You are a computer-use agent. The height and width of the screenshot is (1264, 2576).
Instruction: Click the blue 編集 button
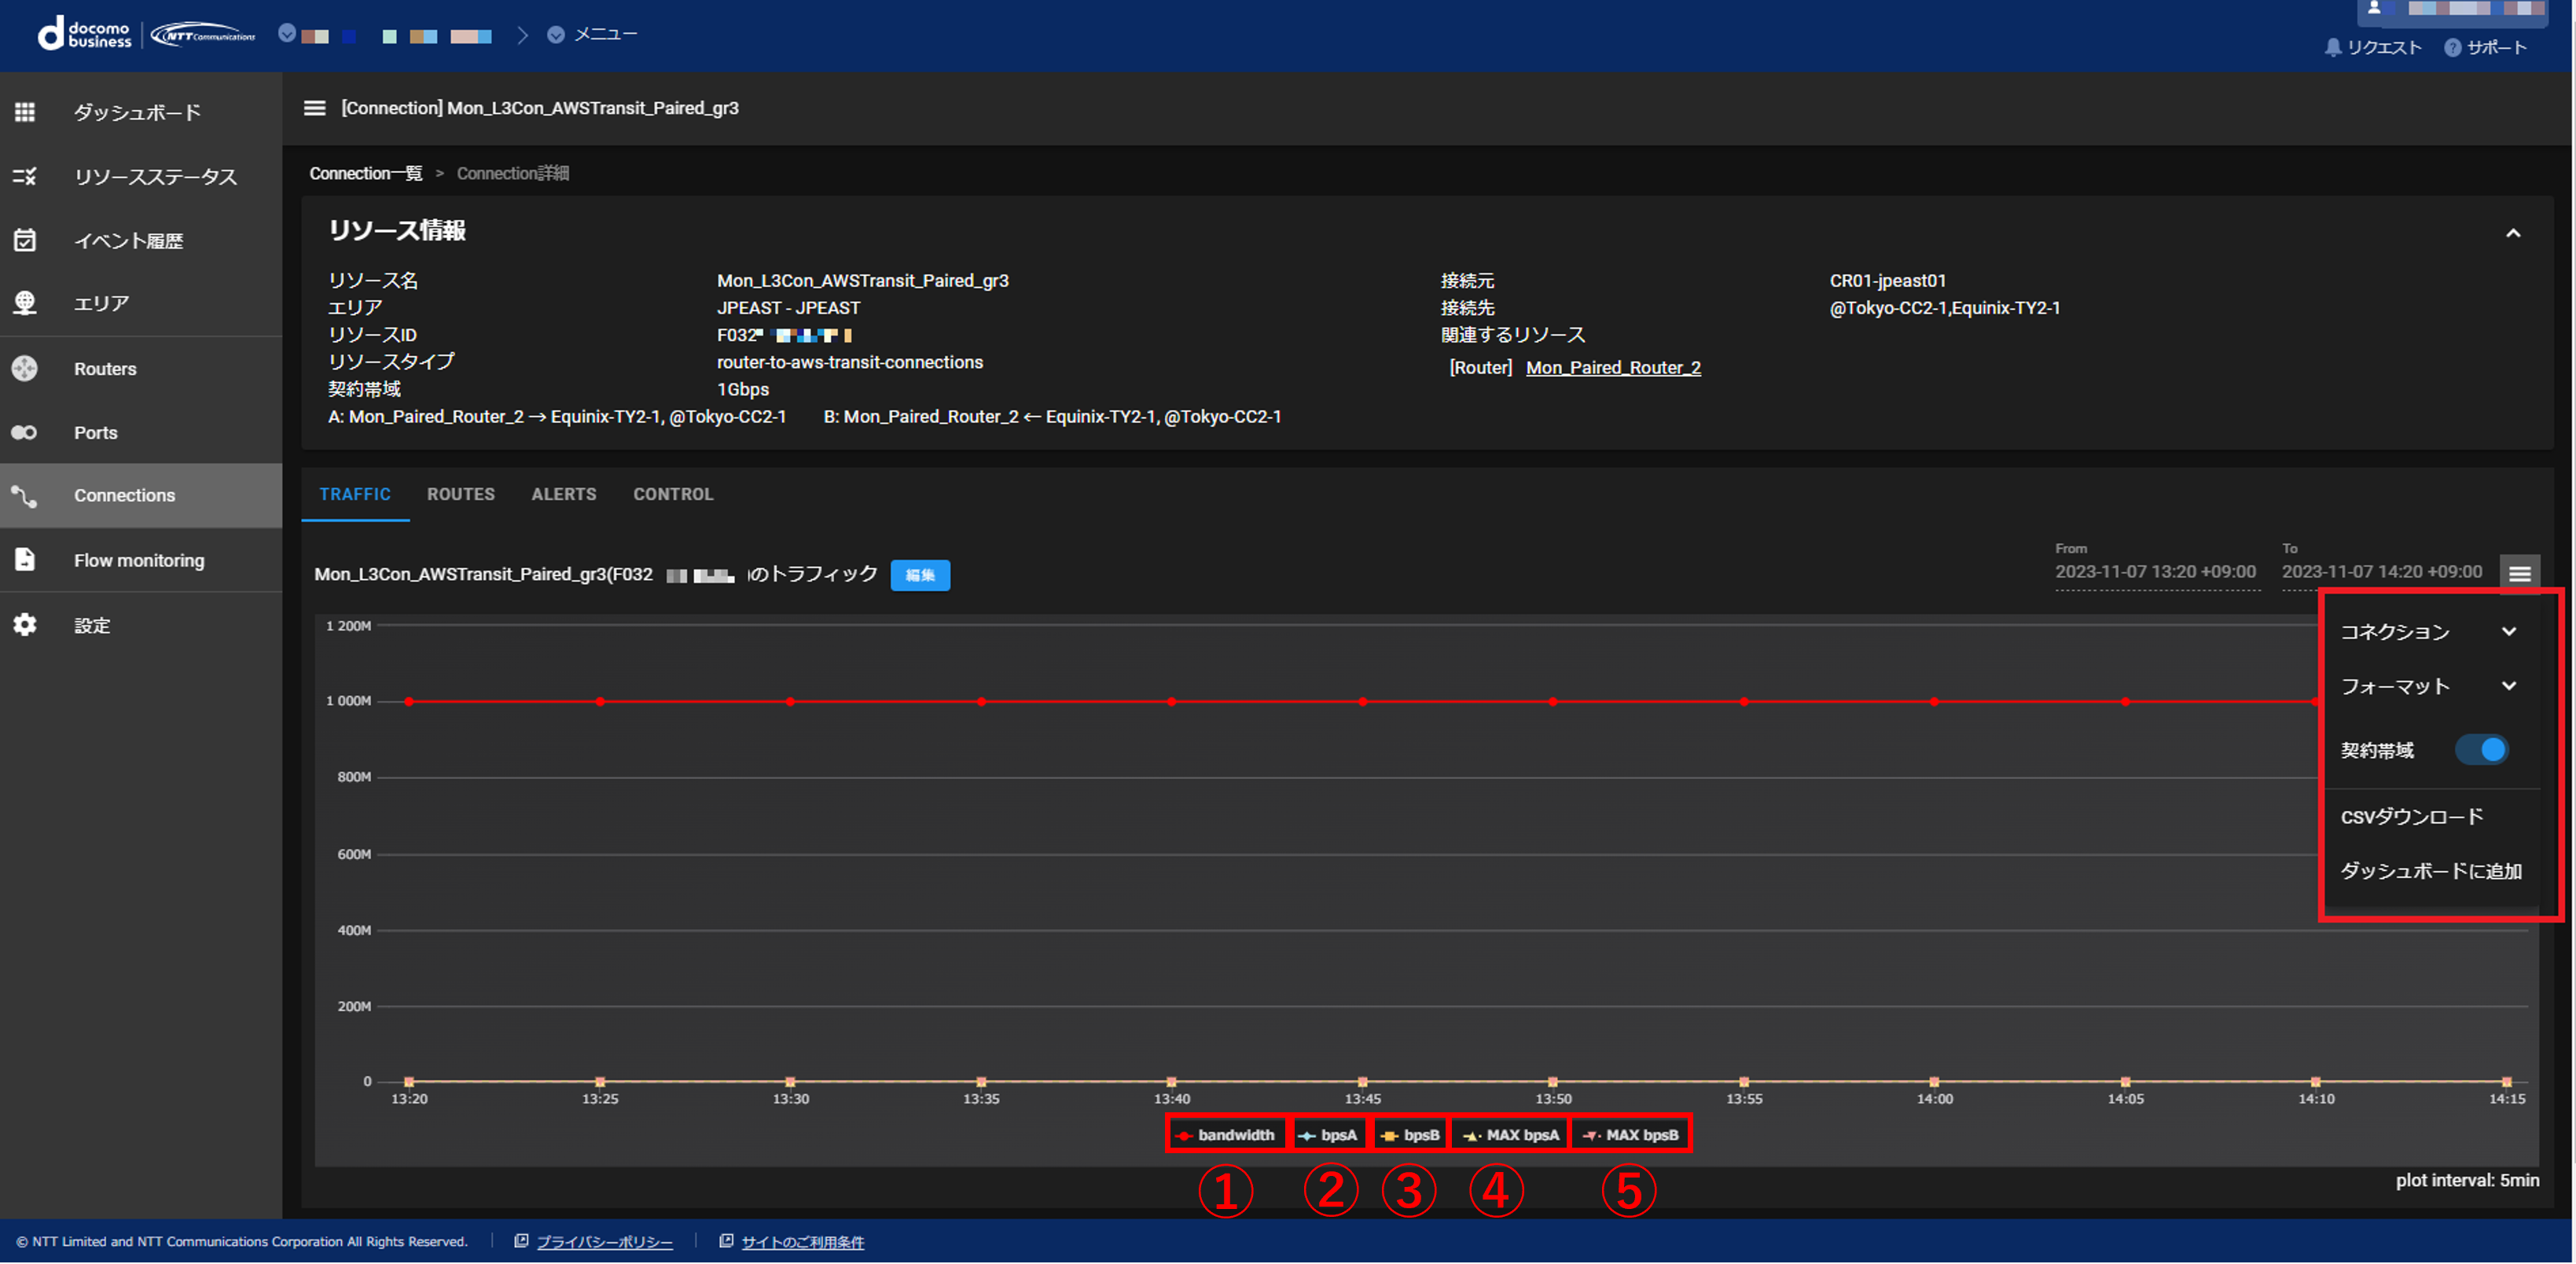[x=920, y=575]
